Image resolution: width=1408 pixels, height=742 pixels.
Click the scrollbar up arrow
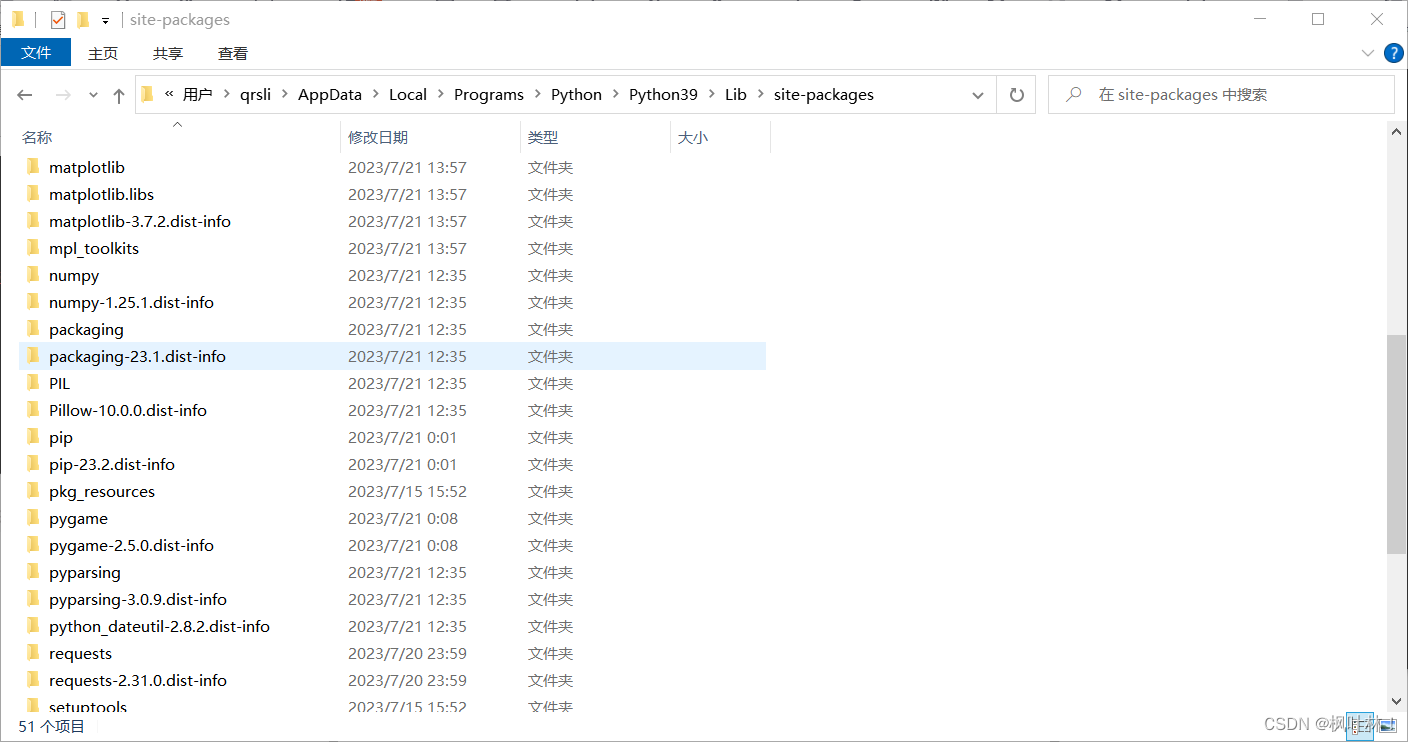tap(1397, 133)
